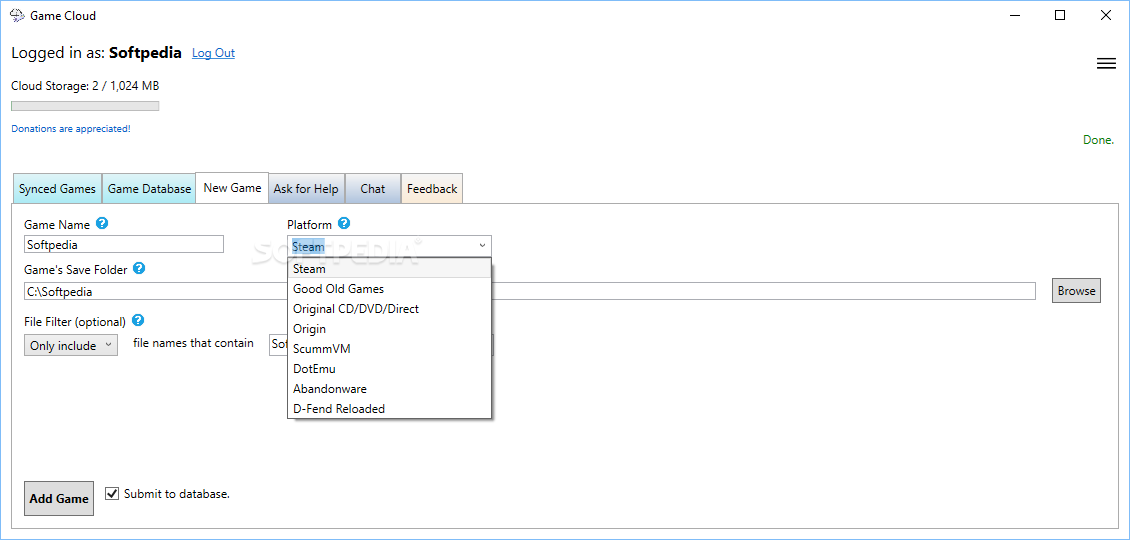
Task: Click the Browse button
Action: coord(1077,291)
